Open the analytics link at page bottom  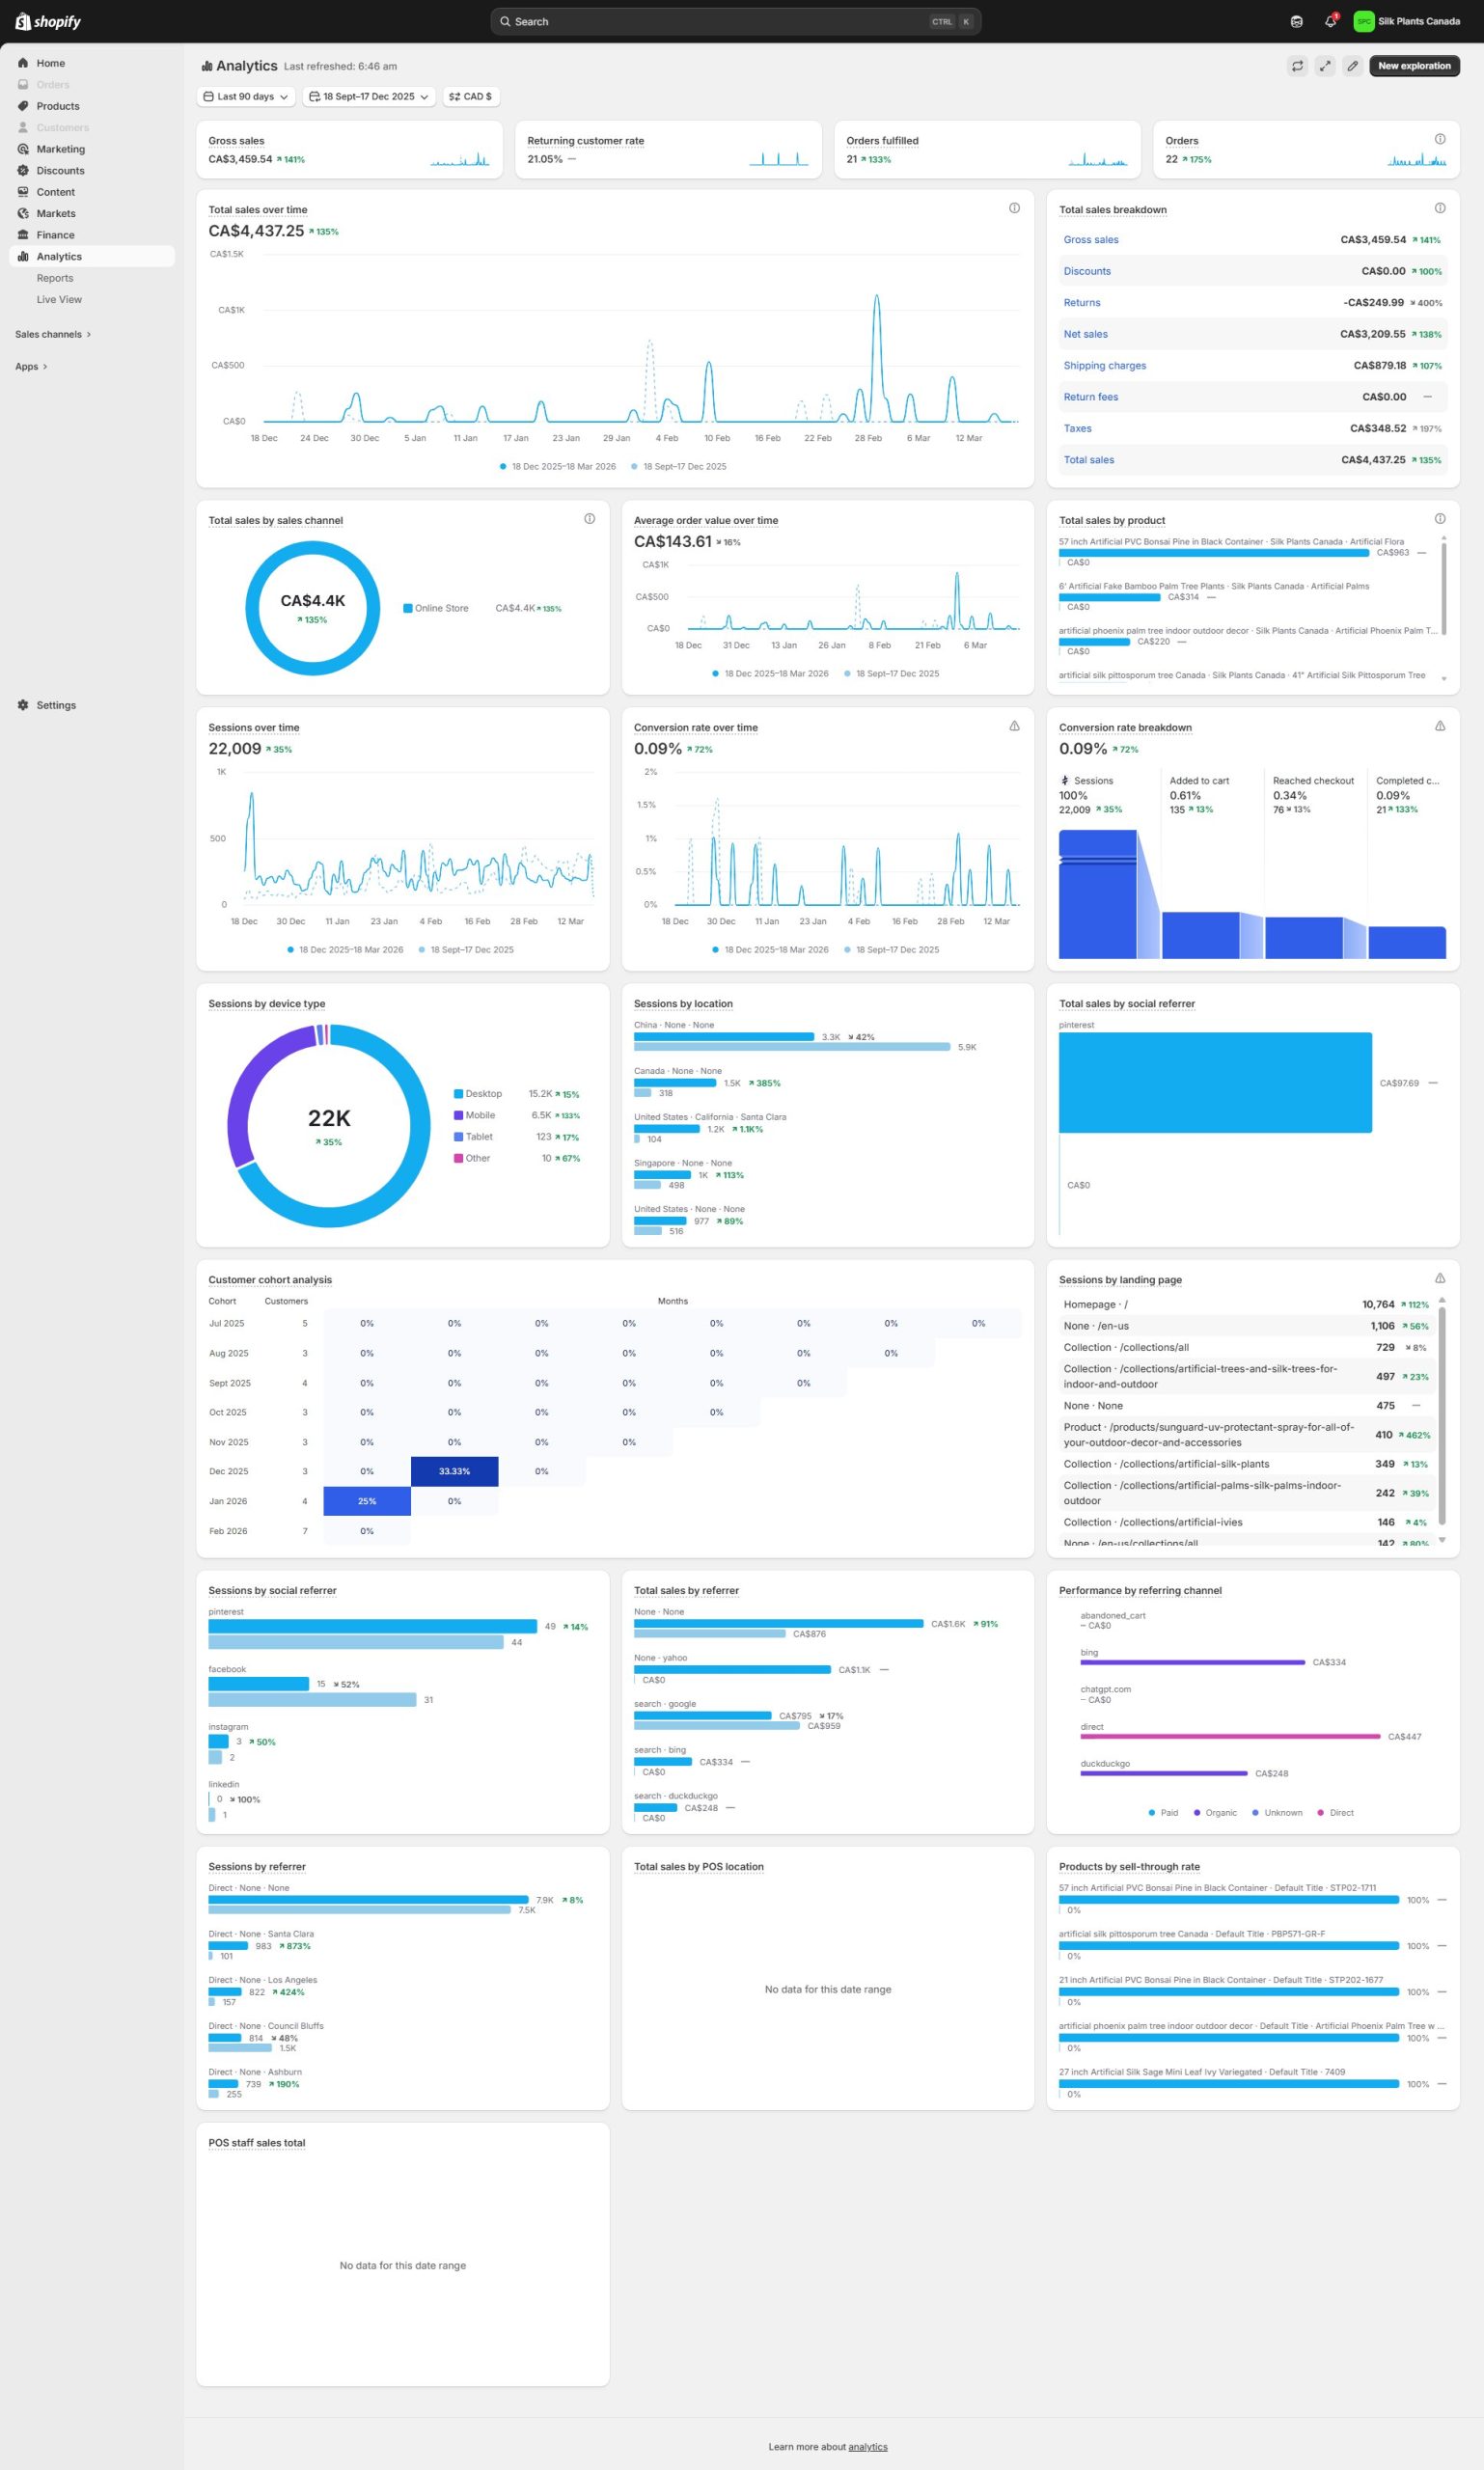click(x=867, y=2447)
